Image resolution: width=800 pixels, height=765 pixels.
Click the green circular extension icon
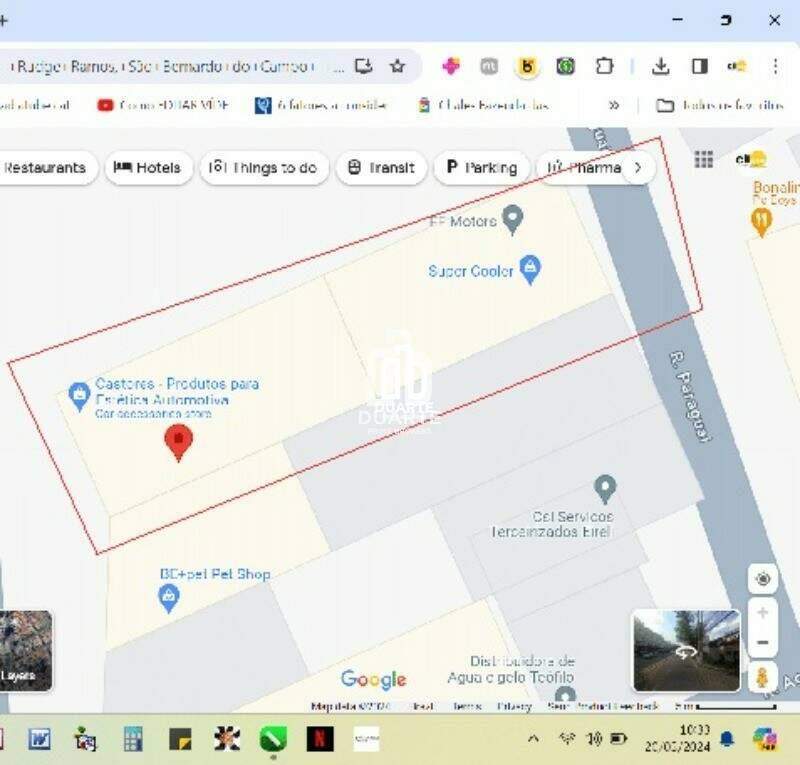tap(565, 66)
